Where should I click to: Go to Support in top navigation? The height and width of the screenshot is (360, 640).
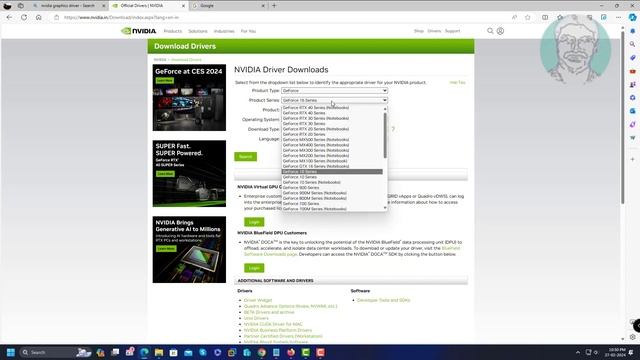click(x=452, y=31)
